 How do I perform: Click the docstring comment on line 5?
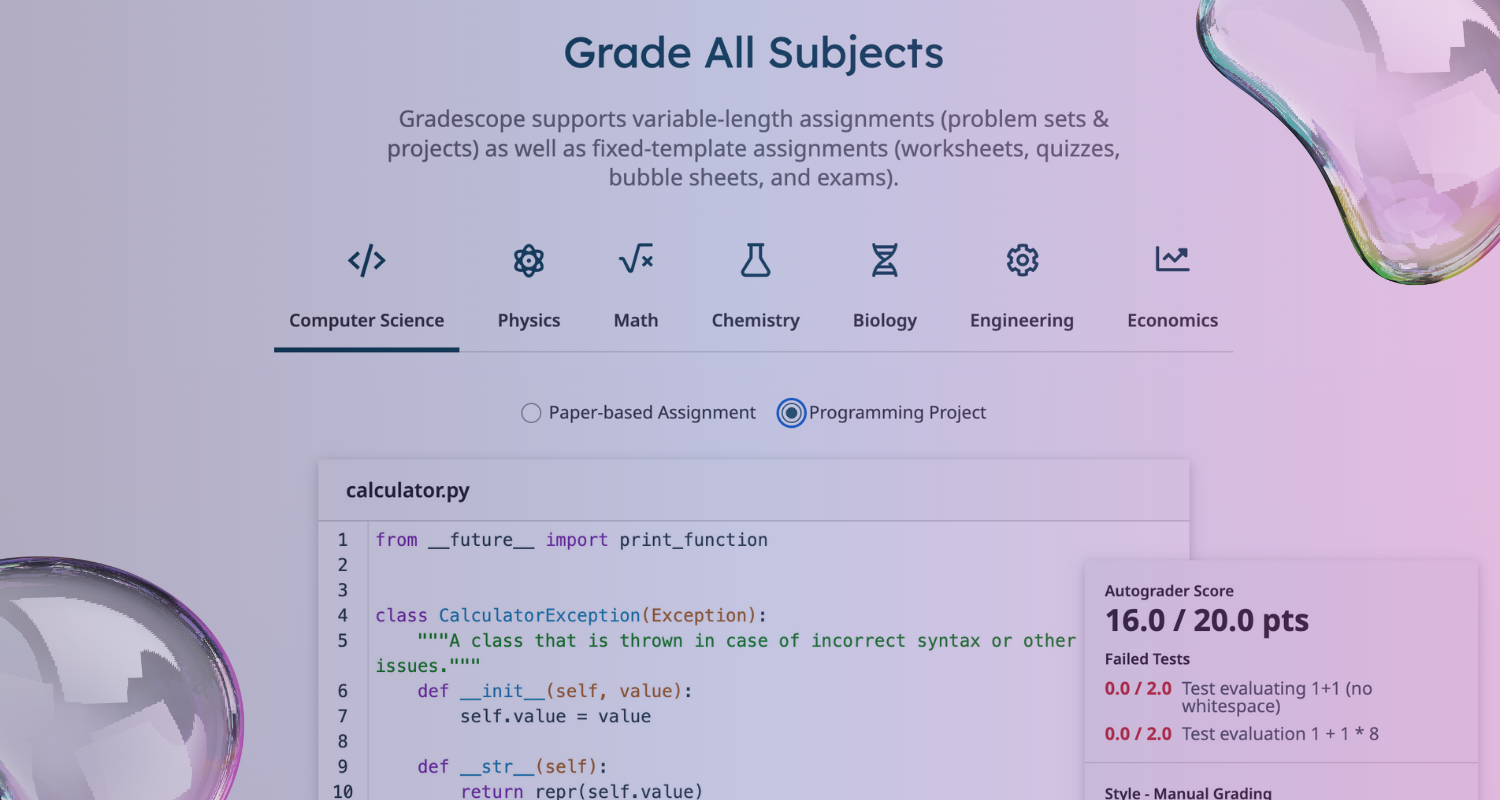click(x=726, y=653)
